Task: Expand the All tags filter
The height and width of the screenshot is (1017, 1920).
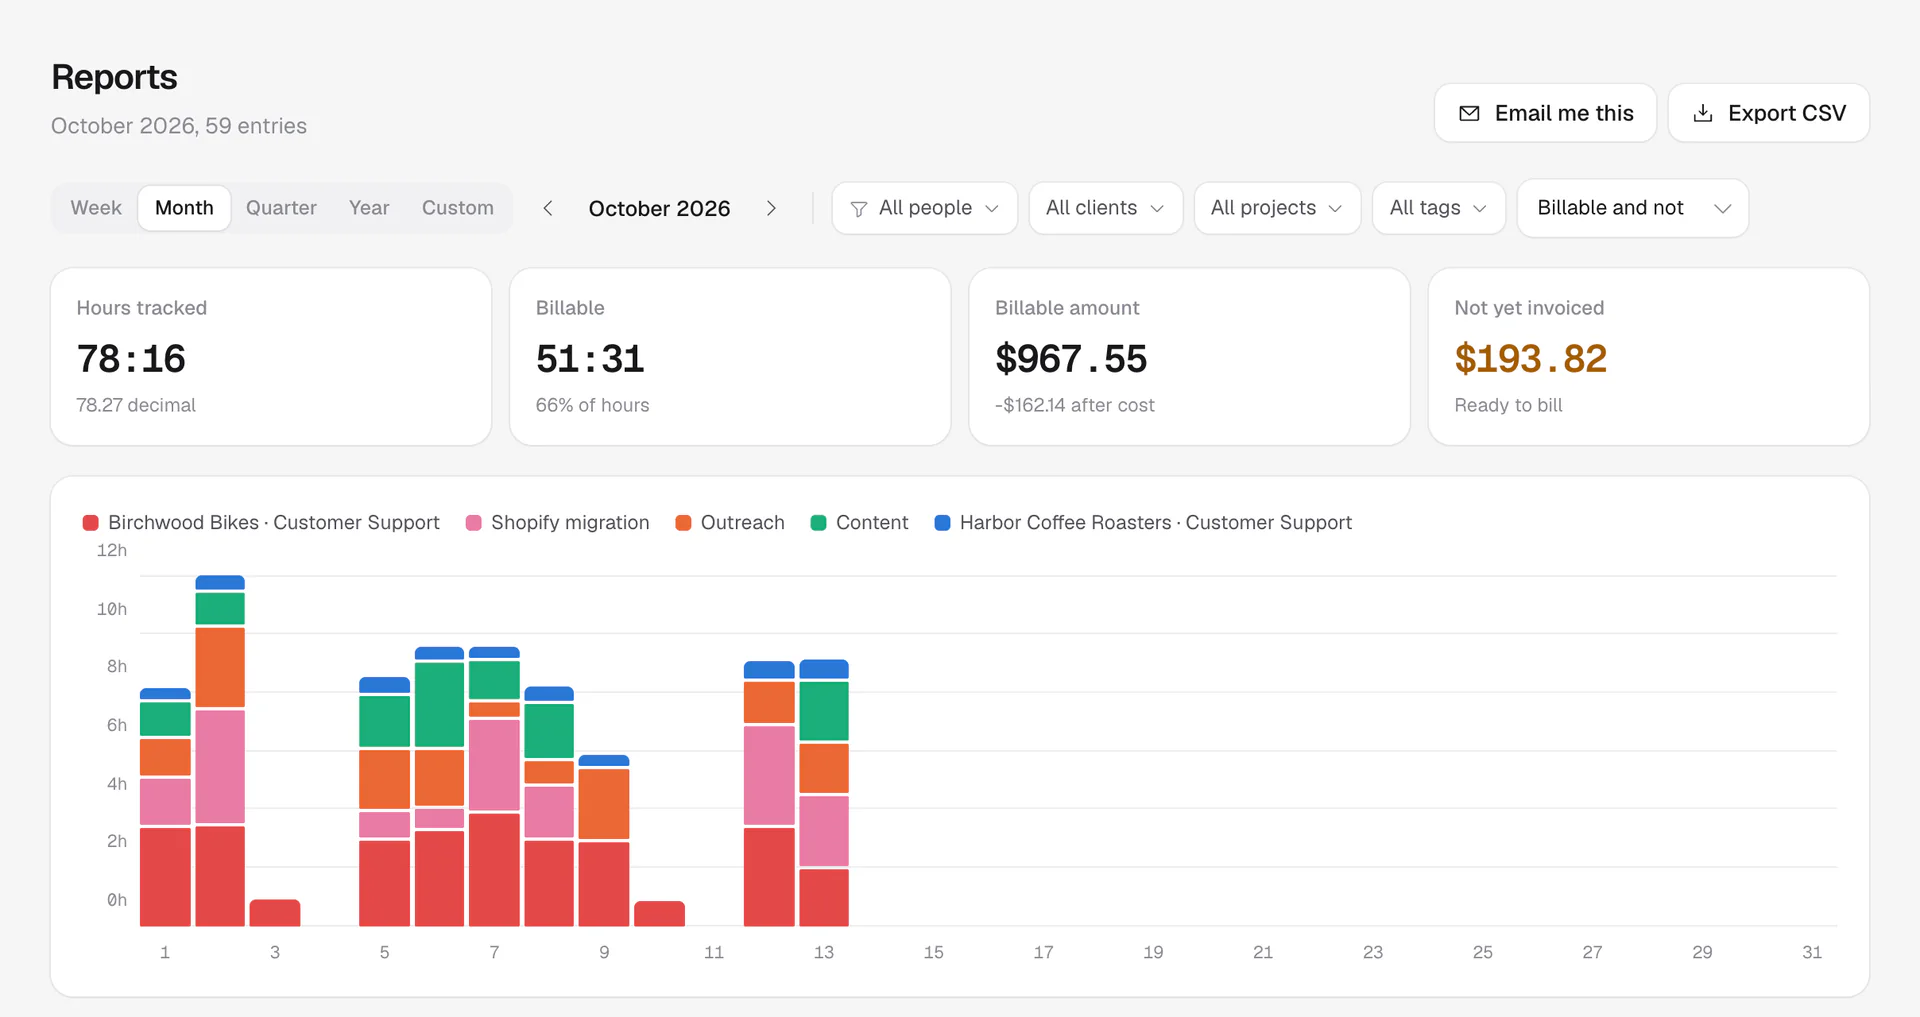Action: coord(1439,208)
